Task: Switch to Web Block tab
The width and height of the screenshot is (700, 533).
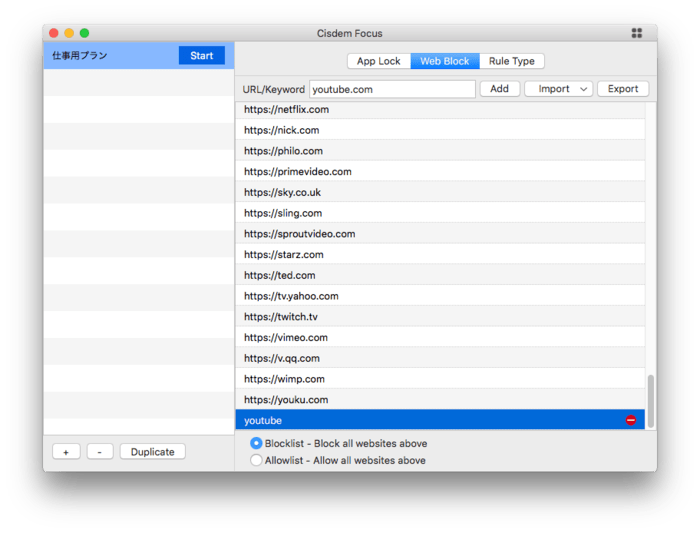Action: click(445, 61)
